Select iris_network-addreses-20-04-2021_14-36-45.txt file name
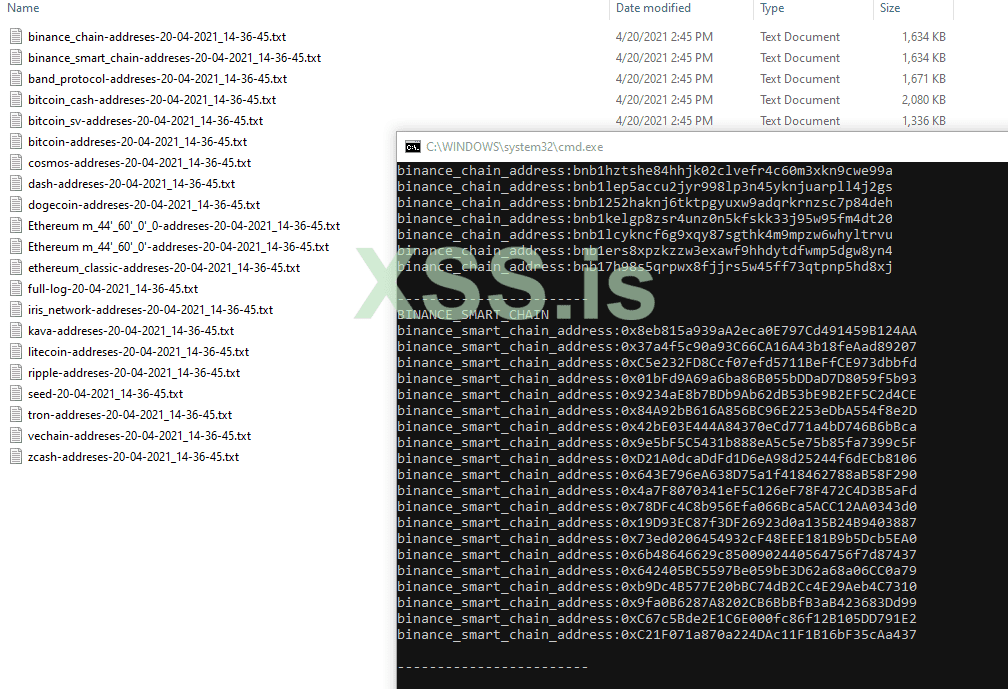Viewport: 1008px width, 689px height. tap(150, 310)
